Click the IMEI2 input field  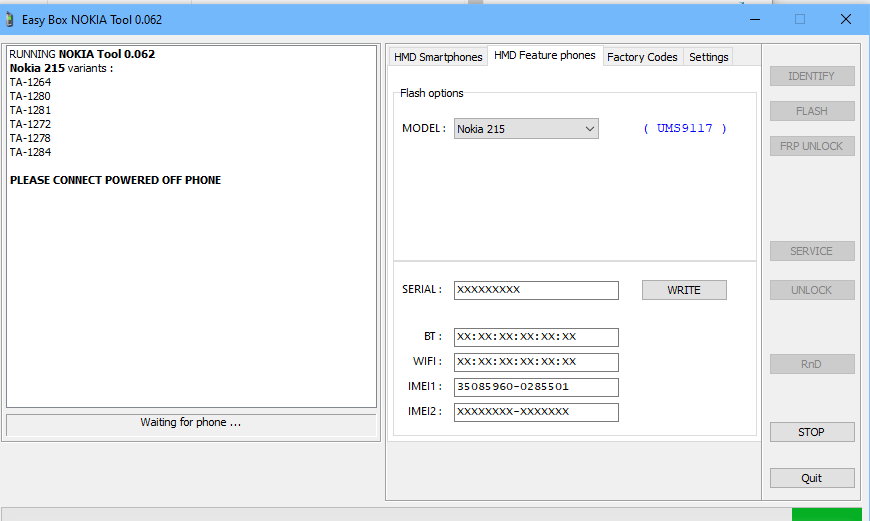pyautogui.click(x=536, y=412)
